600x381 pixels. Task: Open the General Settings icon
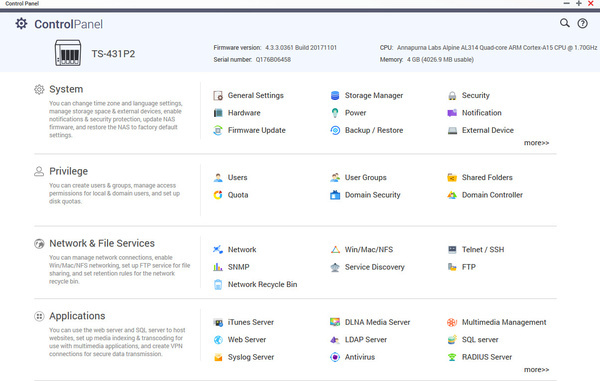[x=218, y=96]
